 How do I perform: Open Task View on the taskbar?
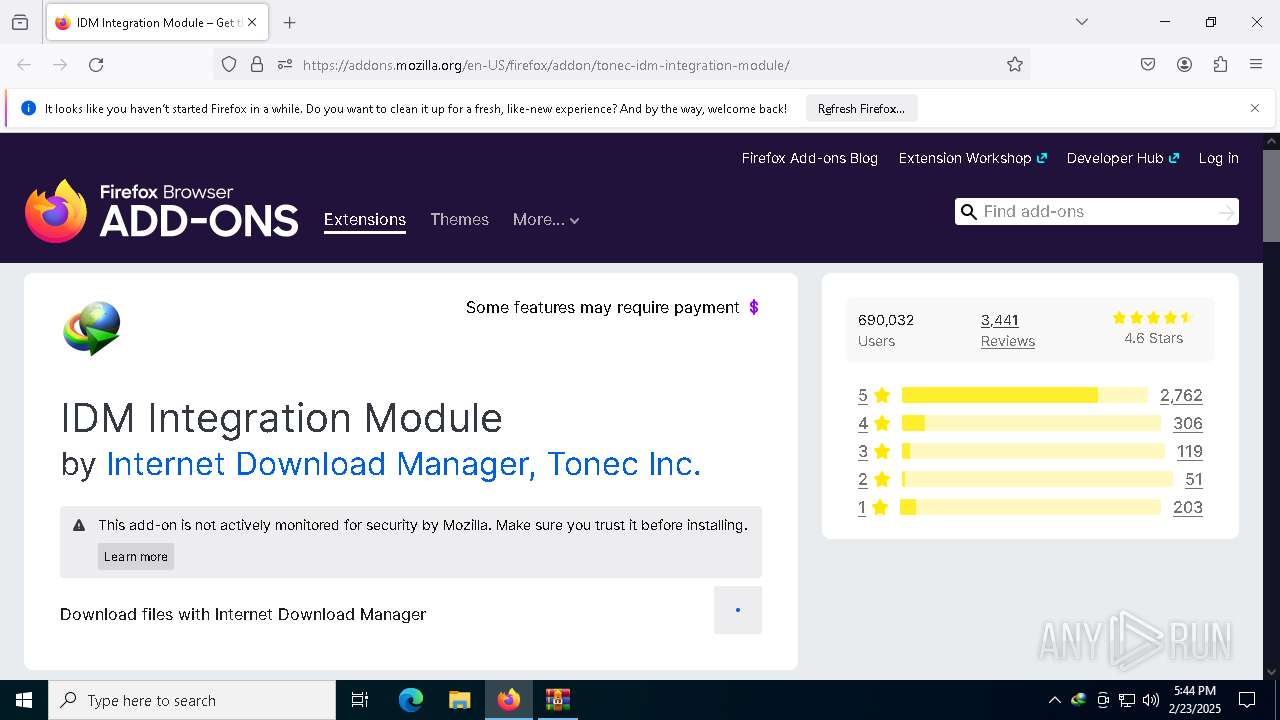360,700
